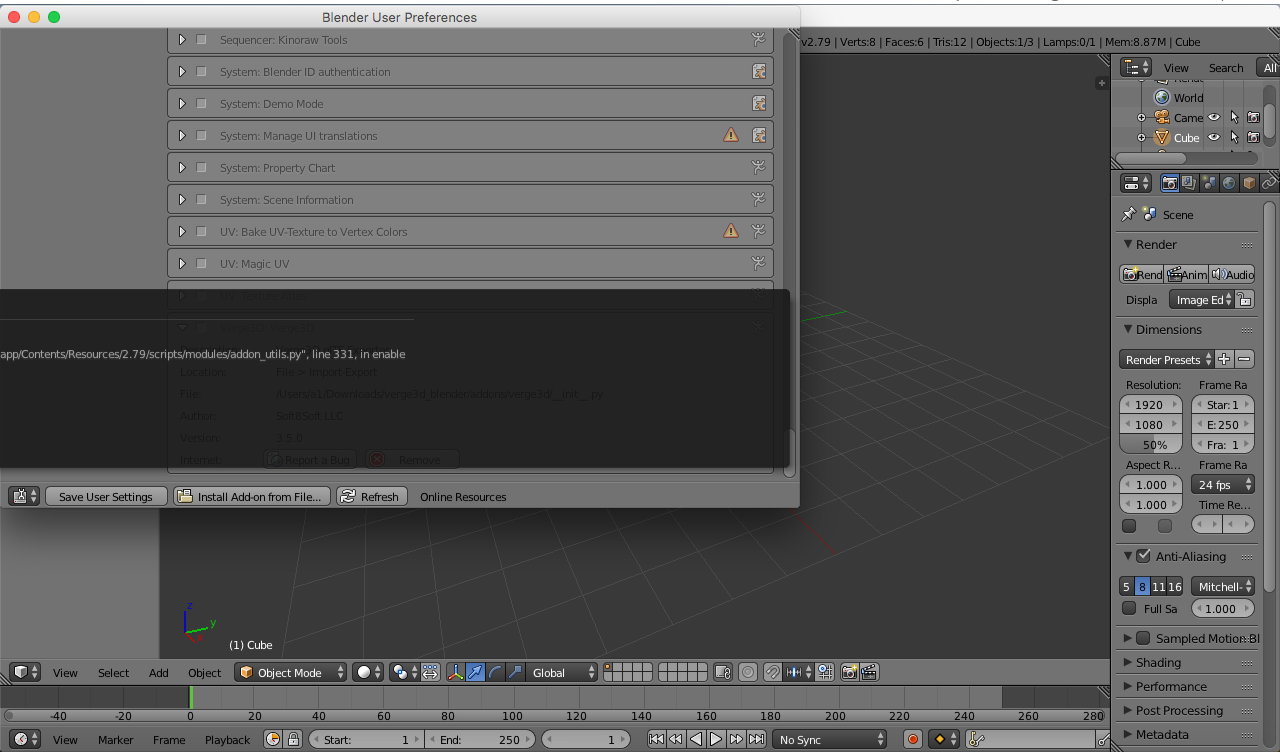Viewport: 1280px width, 752px height.
Task: Expand the Performance panel
Action: [1128, 686]
